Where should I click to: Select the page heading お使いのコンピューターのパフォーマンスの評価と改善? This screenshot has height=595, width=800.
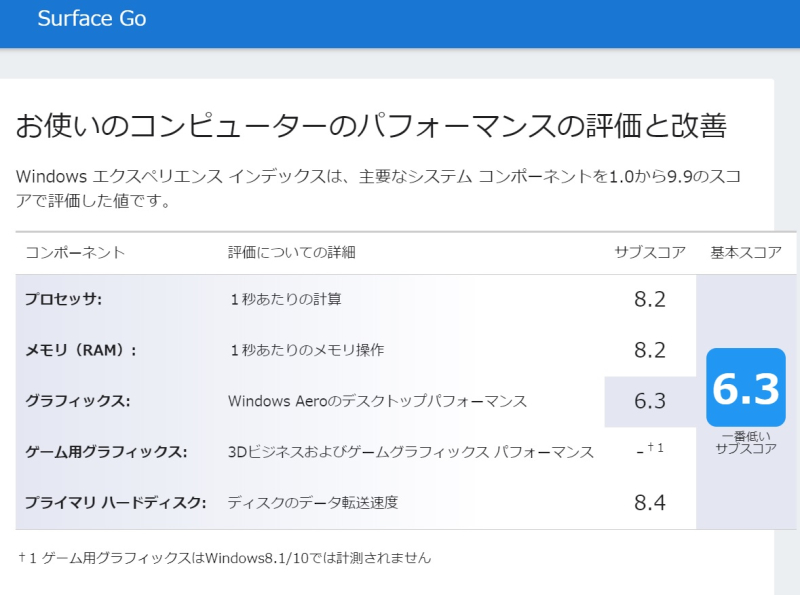click(371, 126)
